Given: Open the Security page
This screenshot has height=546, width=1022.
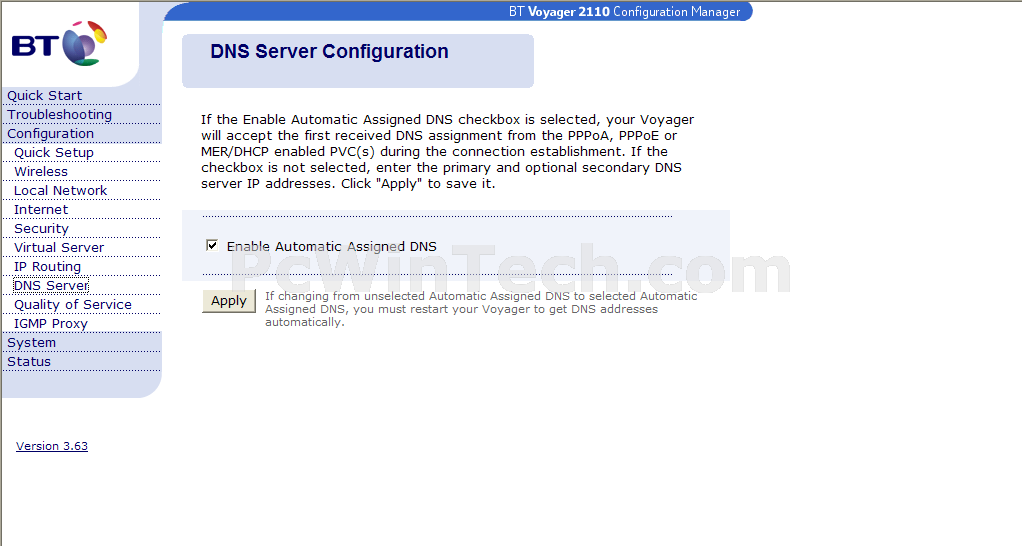Looking at the screenshot, I should coord(41,229).
